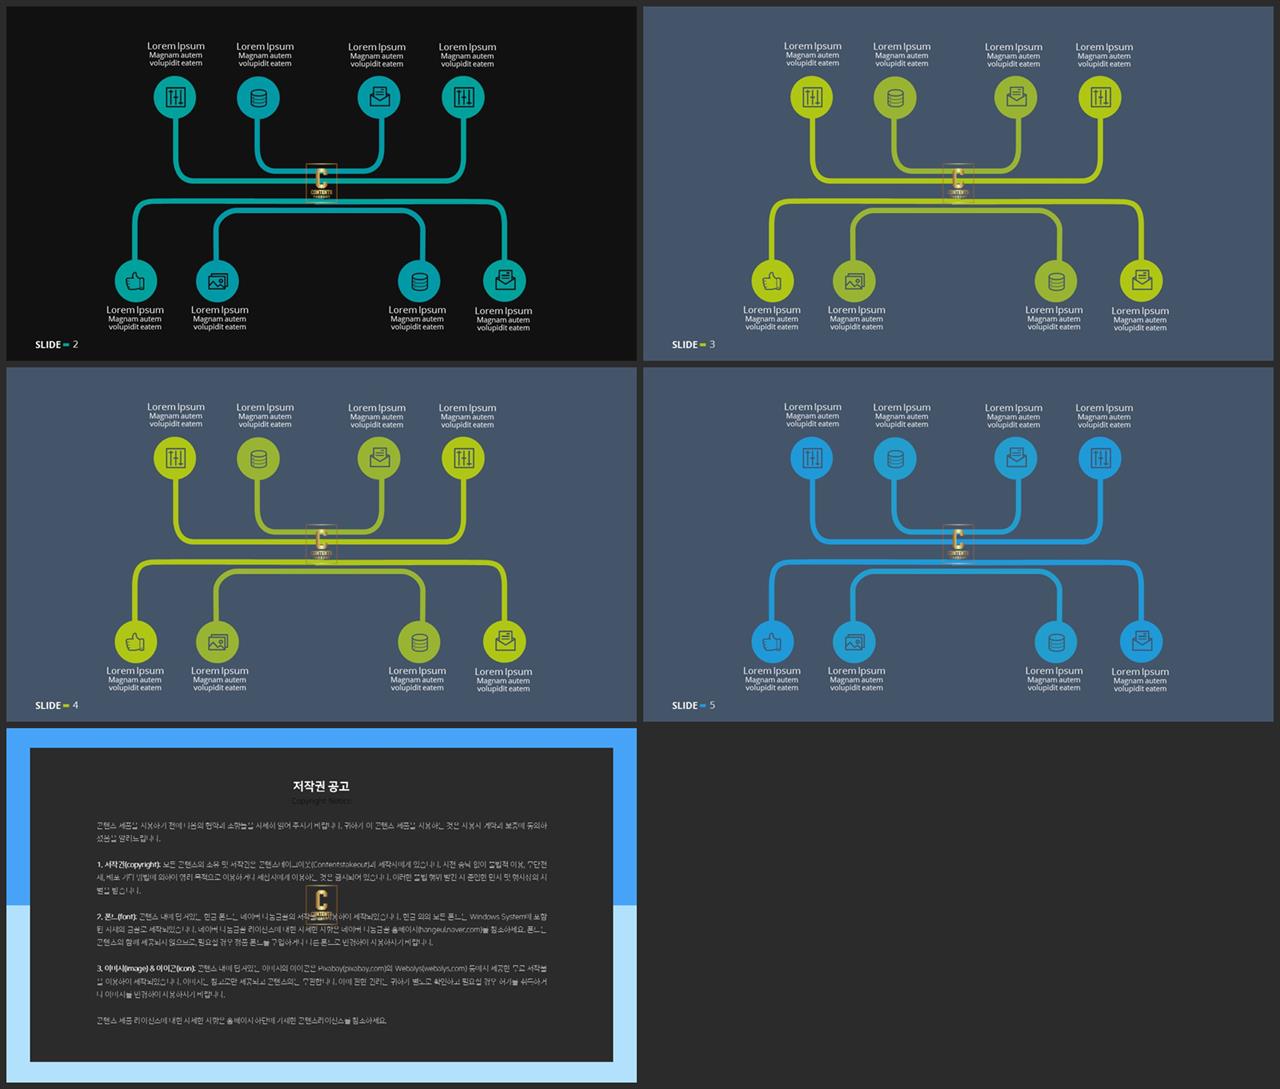Screen dimensions: 1280x1089
Task: Click the green picture icon in slide 3
Action: 854,281
